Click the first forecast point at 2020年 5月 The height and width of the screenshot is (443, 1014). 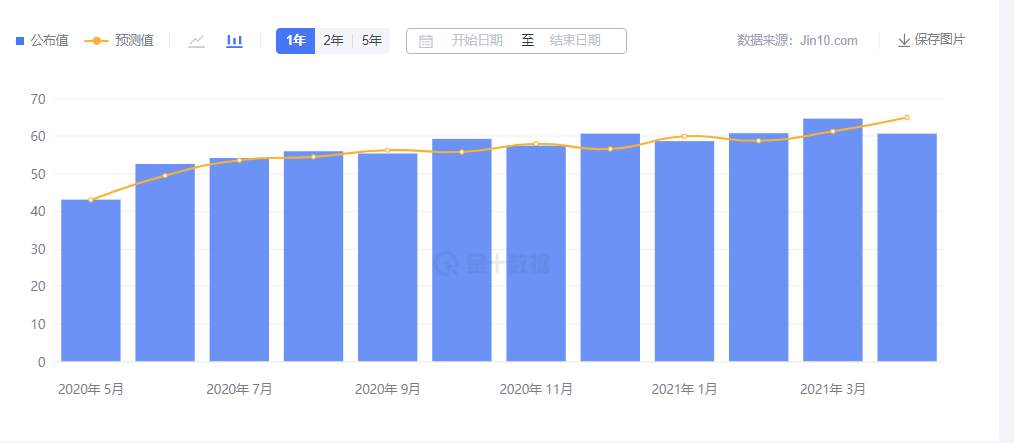91,200
